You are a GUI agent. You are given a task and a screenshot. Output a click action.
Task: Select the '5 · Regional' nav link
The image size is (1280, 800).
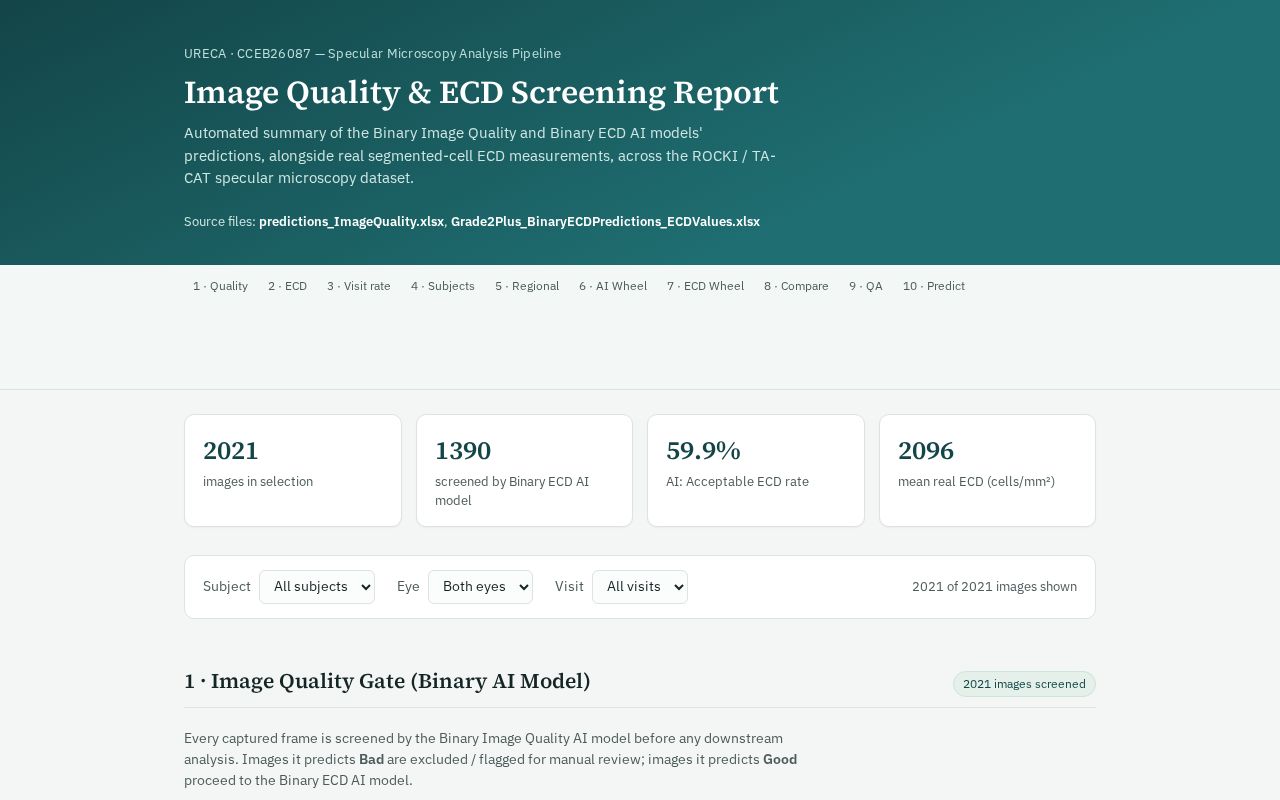coord(527,286)
